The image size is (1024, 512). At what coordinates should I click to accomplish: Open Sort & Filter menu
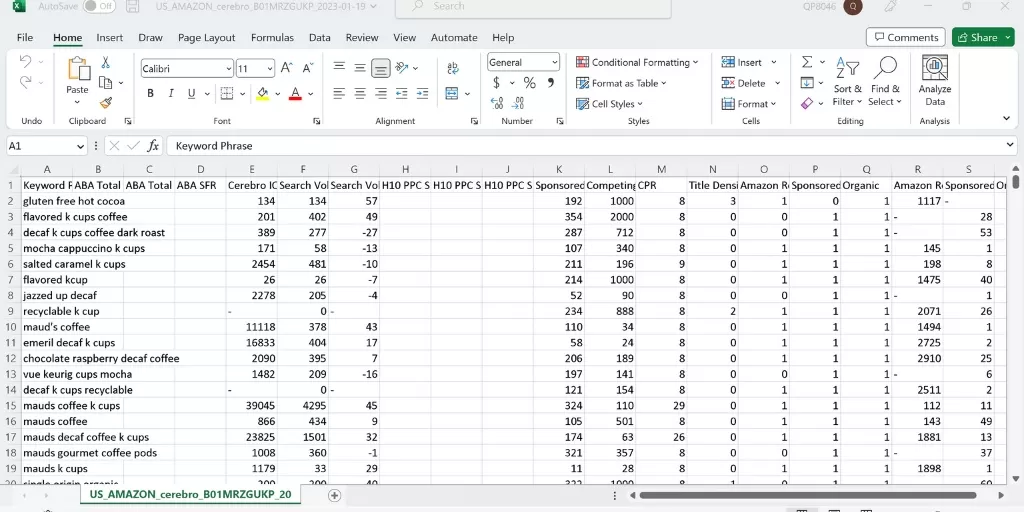click(848, 82)
